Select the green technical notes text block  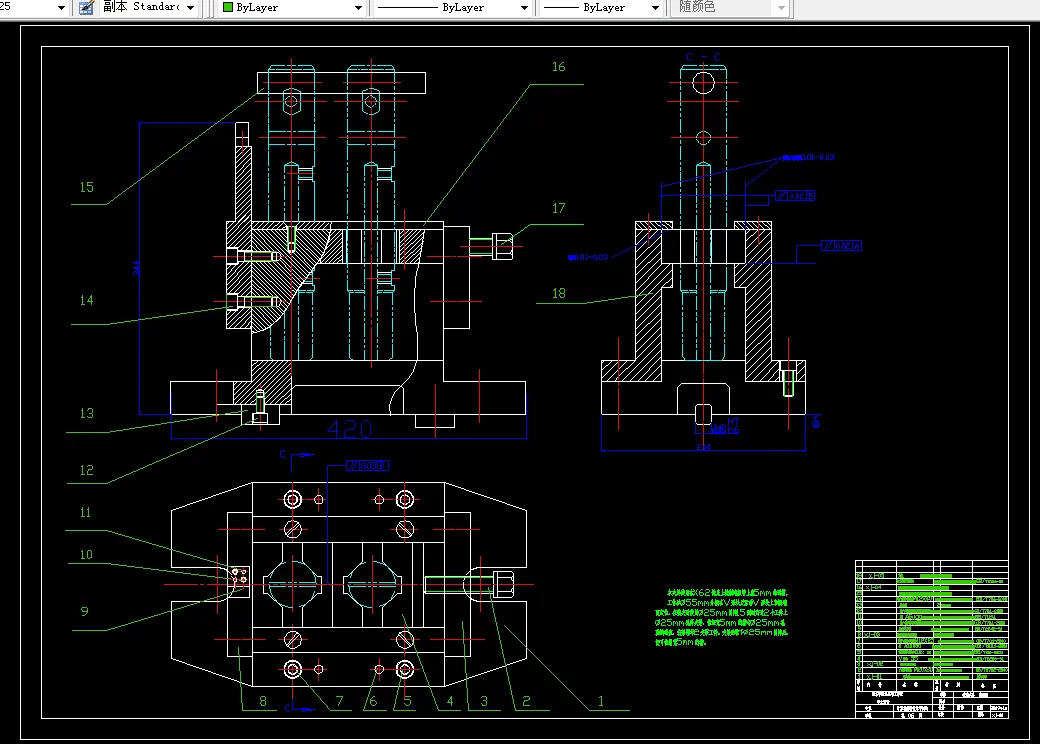pyautogui.click(x=722, y=617)
